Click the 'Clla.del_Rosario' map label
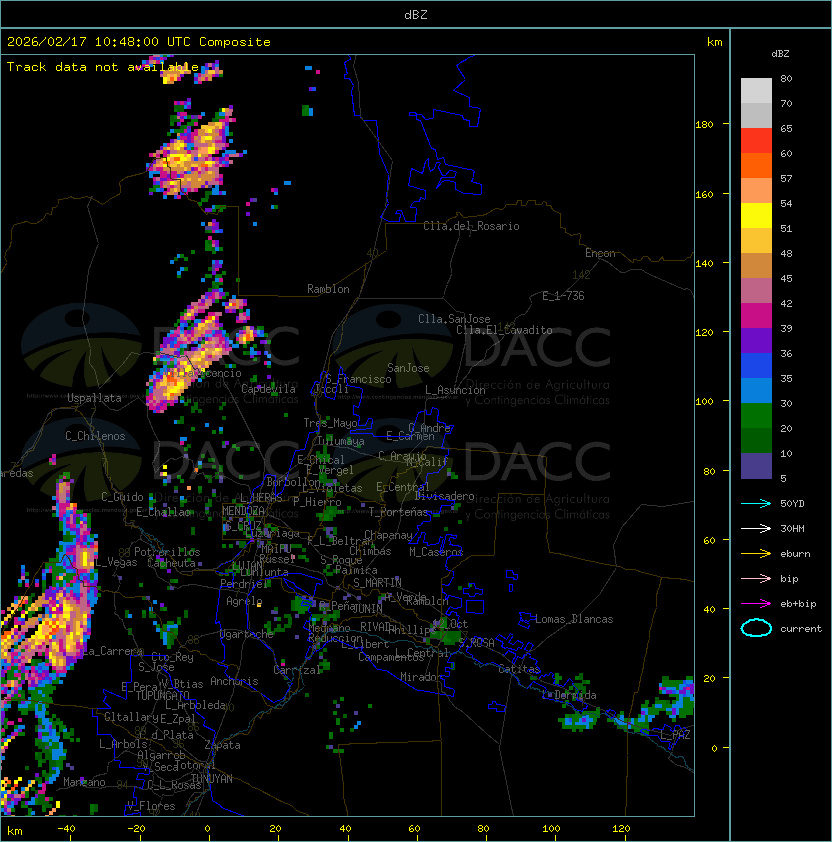 click(471, 226)
